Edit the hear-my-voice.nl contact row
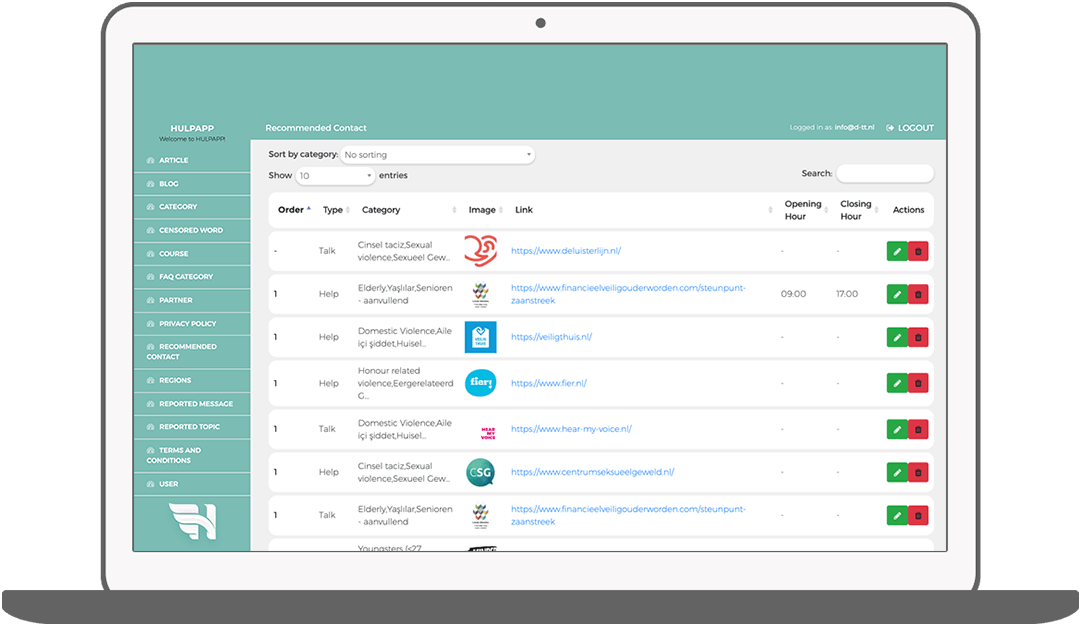 (x=897, y=430)
